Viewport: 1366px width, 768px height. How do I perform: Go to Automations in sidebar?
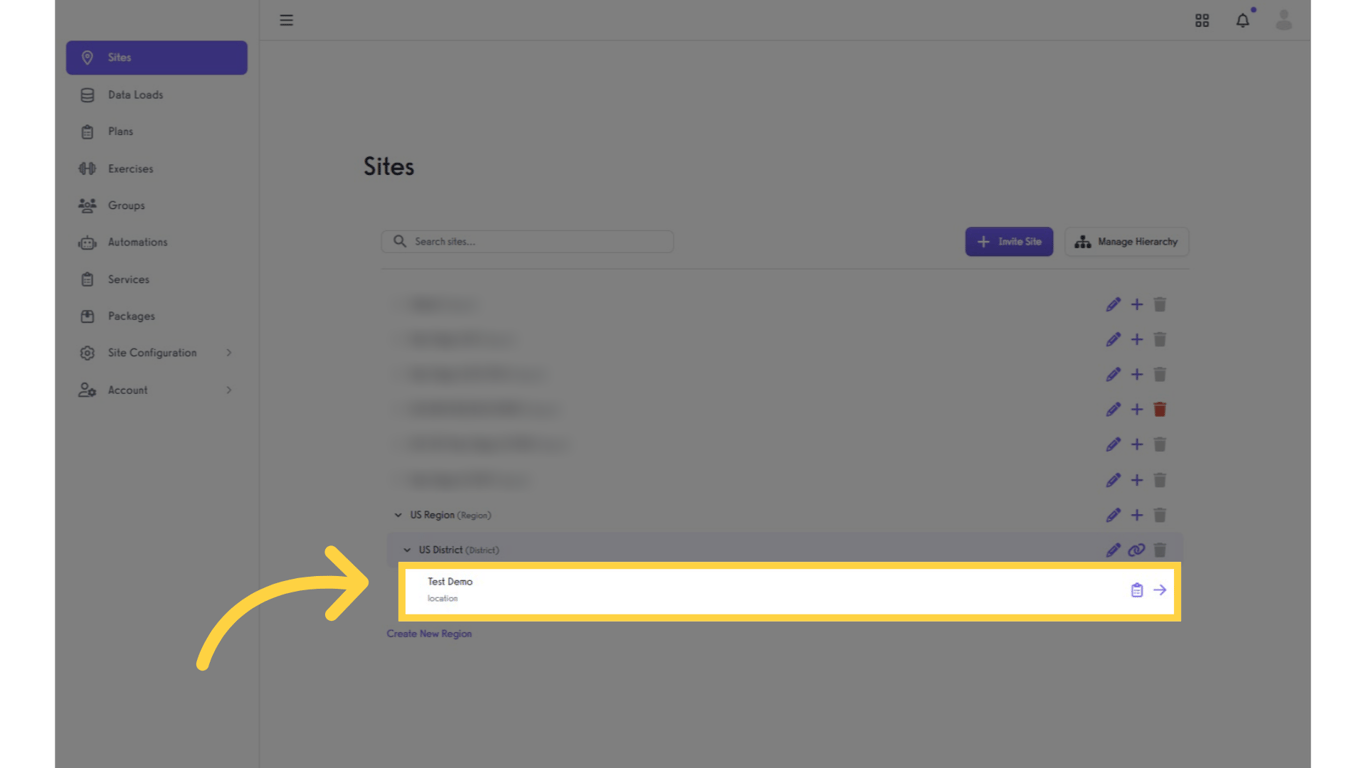coord(137,242)
